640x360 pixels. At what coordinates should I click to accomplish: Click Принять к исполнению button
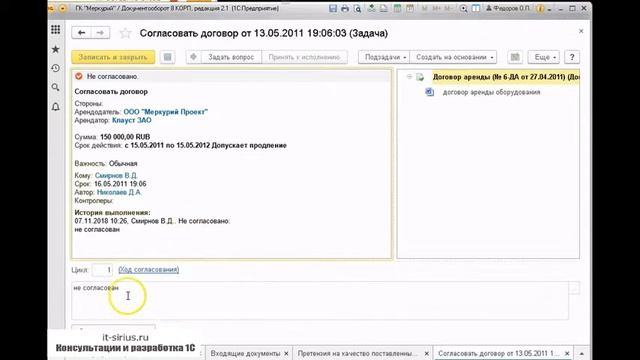[304, 57]
